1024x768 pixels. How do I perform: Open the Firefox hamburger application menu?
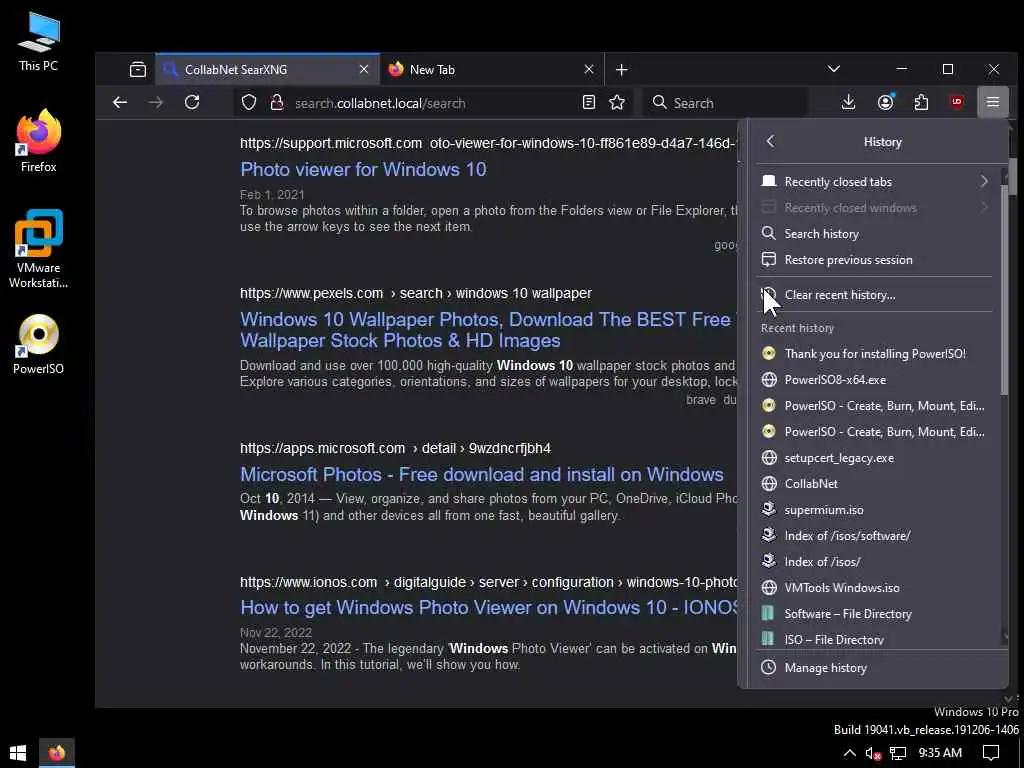993,102
